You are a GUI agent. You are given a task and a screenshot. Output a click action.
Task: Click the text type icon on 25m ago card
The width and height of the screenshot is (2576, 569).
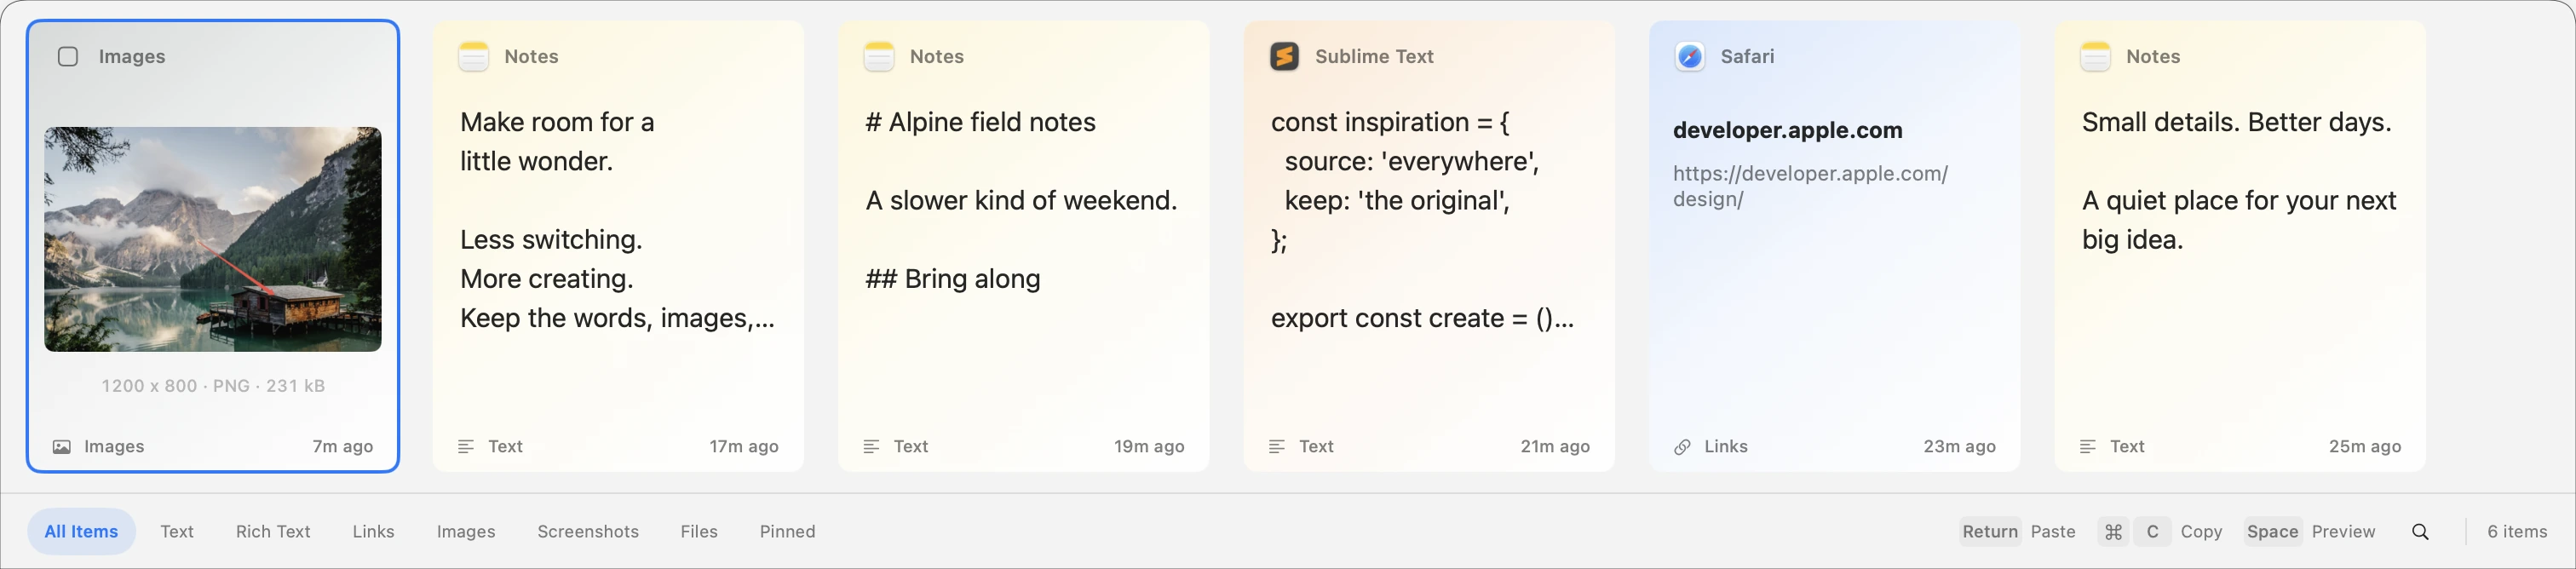2088,447
